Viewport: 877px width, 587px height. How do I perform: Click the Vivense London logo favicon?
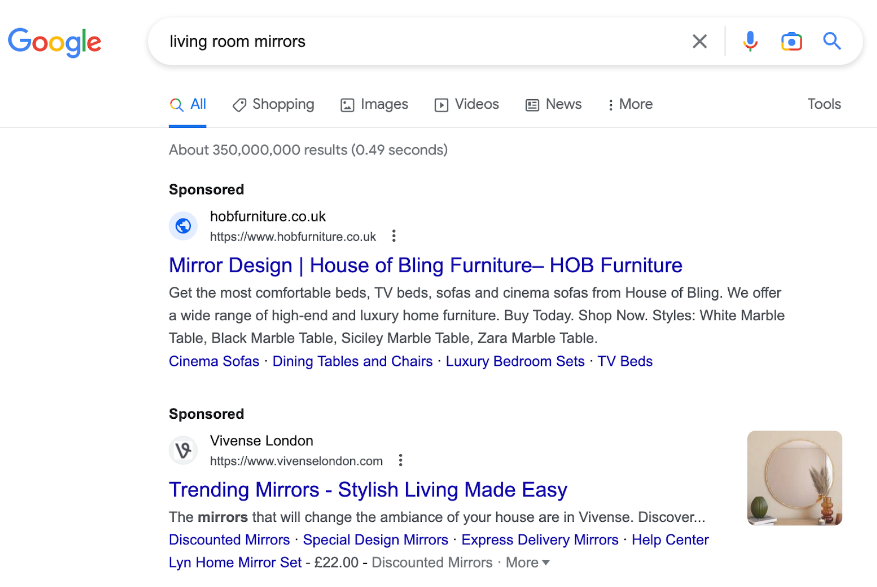point(183,450)
